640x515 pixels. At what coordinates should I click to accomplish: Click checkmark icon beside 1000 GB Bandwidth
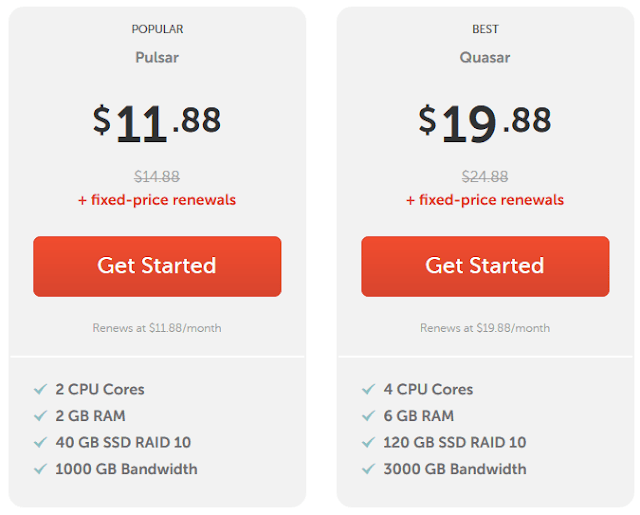40,469
